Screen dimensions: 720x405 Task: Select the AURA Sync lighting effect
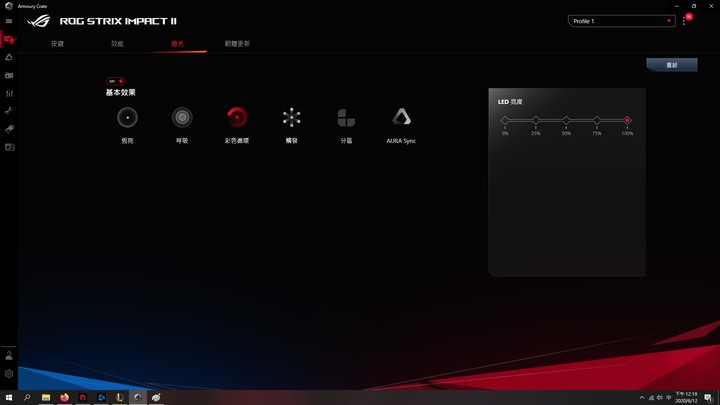point(401,117)
